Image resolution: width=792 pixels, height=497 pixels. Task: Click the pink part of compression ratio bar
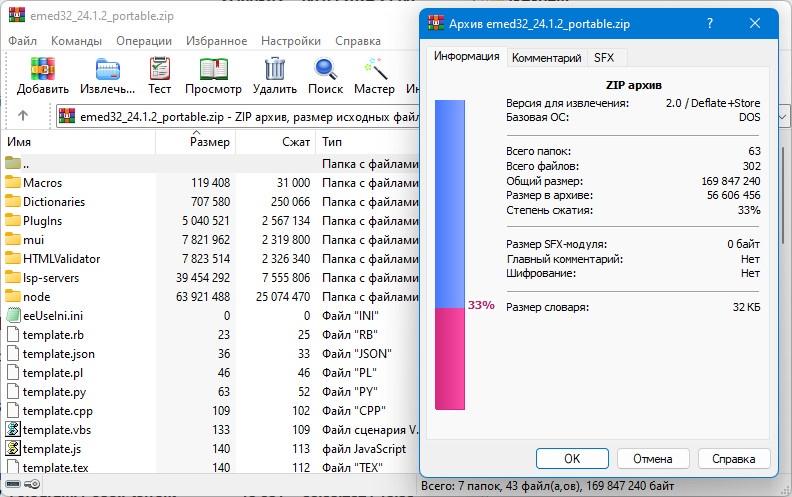450,359
